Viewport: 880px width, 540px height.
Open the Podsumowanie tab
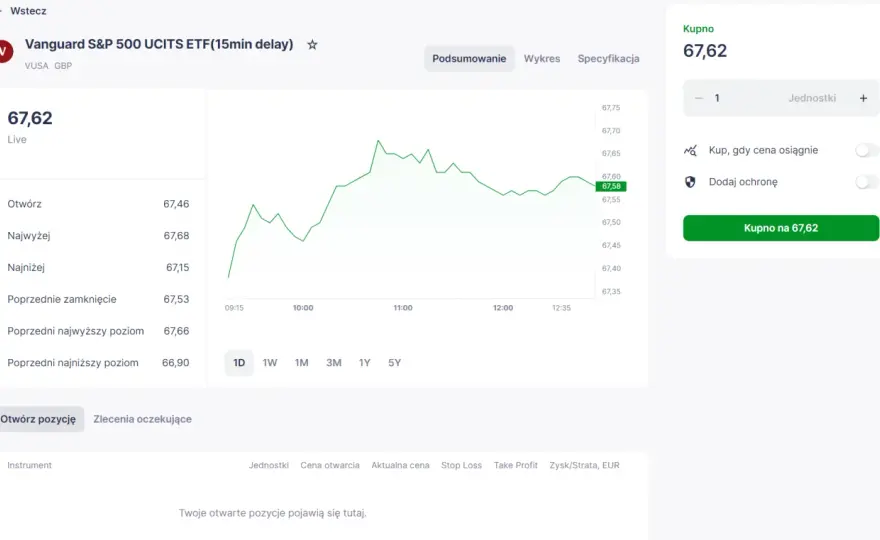point(469,58)
